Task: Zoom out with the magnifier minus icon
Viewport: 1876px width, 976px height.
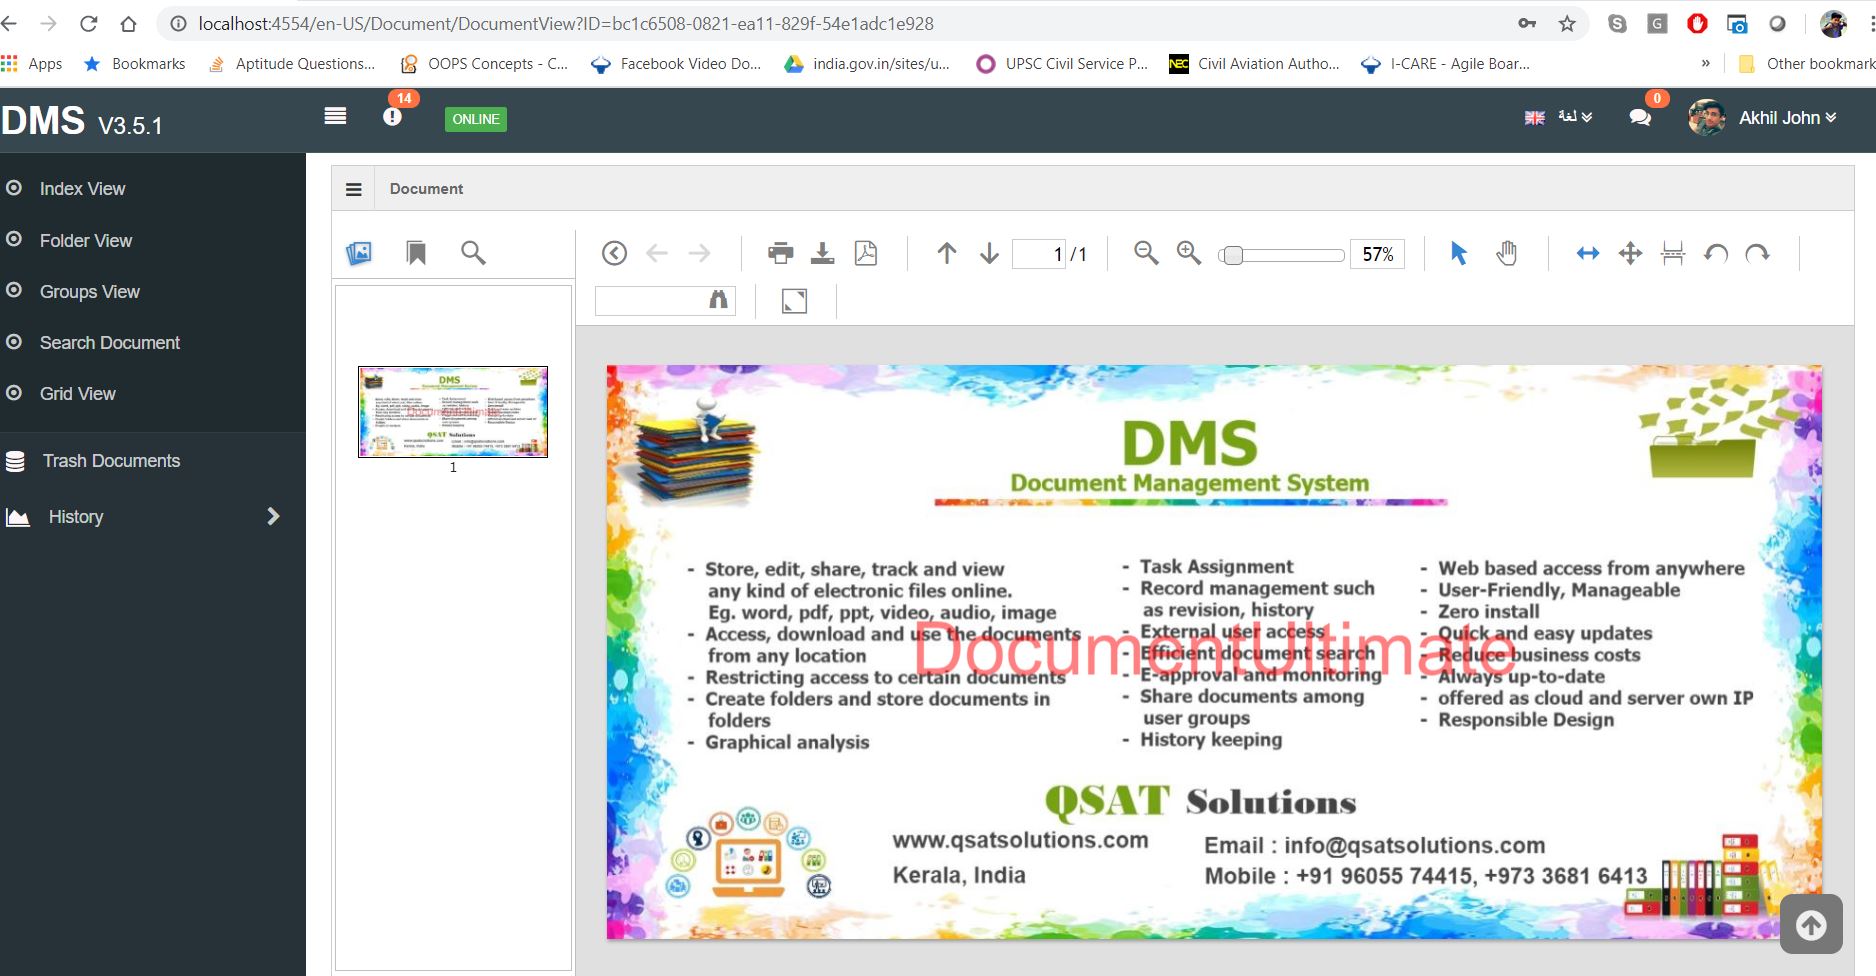Action: (x=1146, y=253)
